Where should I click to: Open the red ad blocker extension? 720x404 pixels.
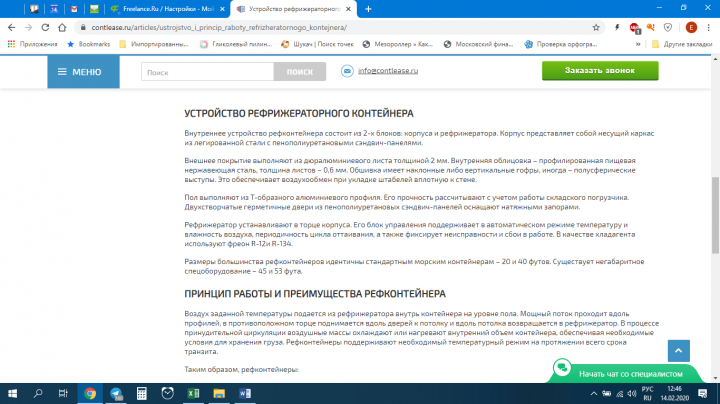point(634,28)
